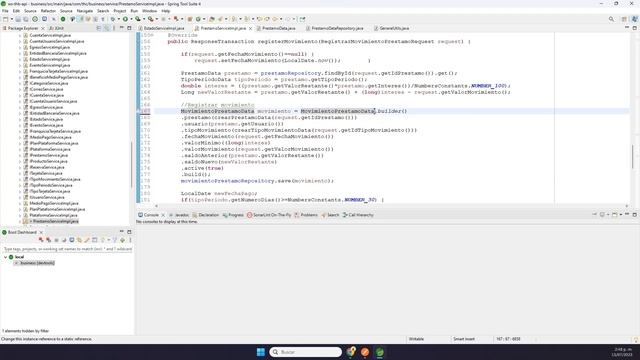Click the Save toolbar icon

[18, 19]
